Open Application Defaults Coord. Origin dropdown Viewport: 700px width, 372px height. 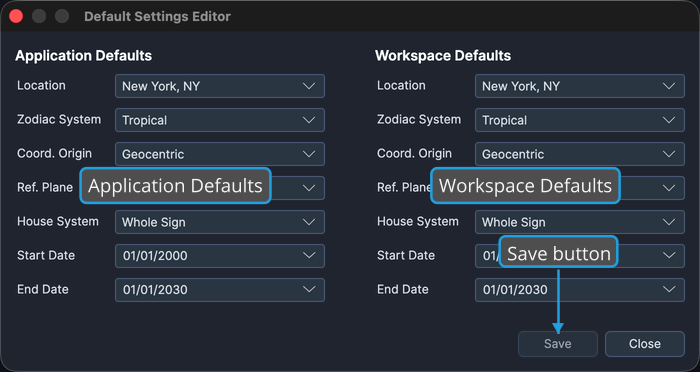pos(220,154)
